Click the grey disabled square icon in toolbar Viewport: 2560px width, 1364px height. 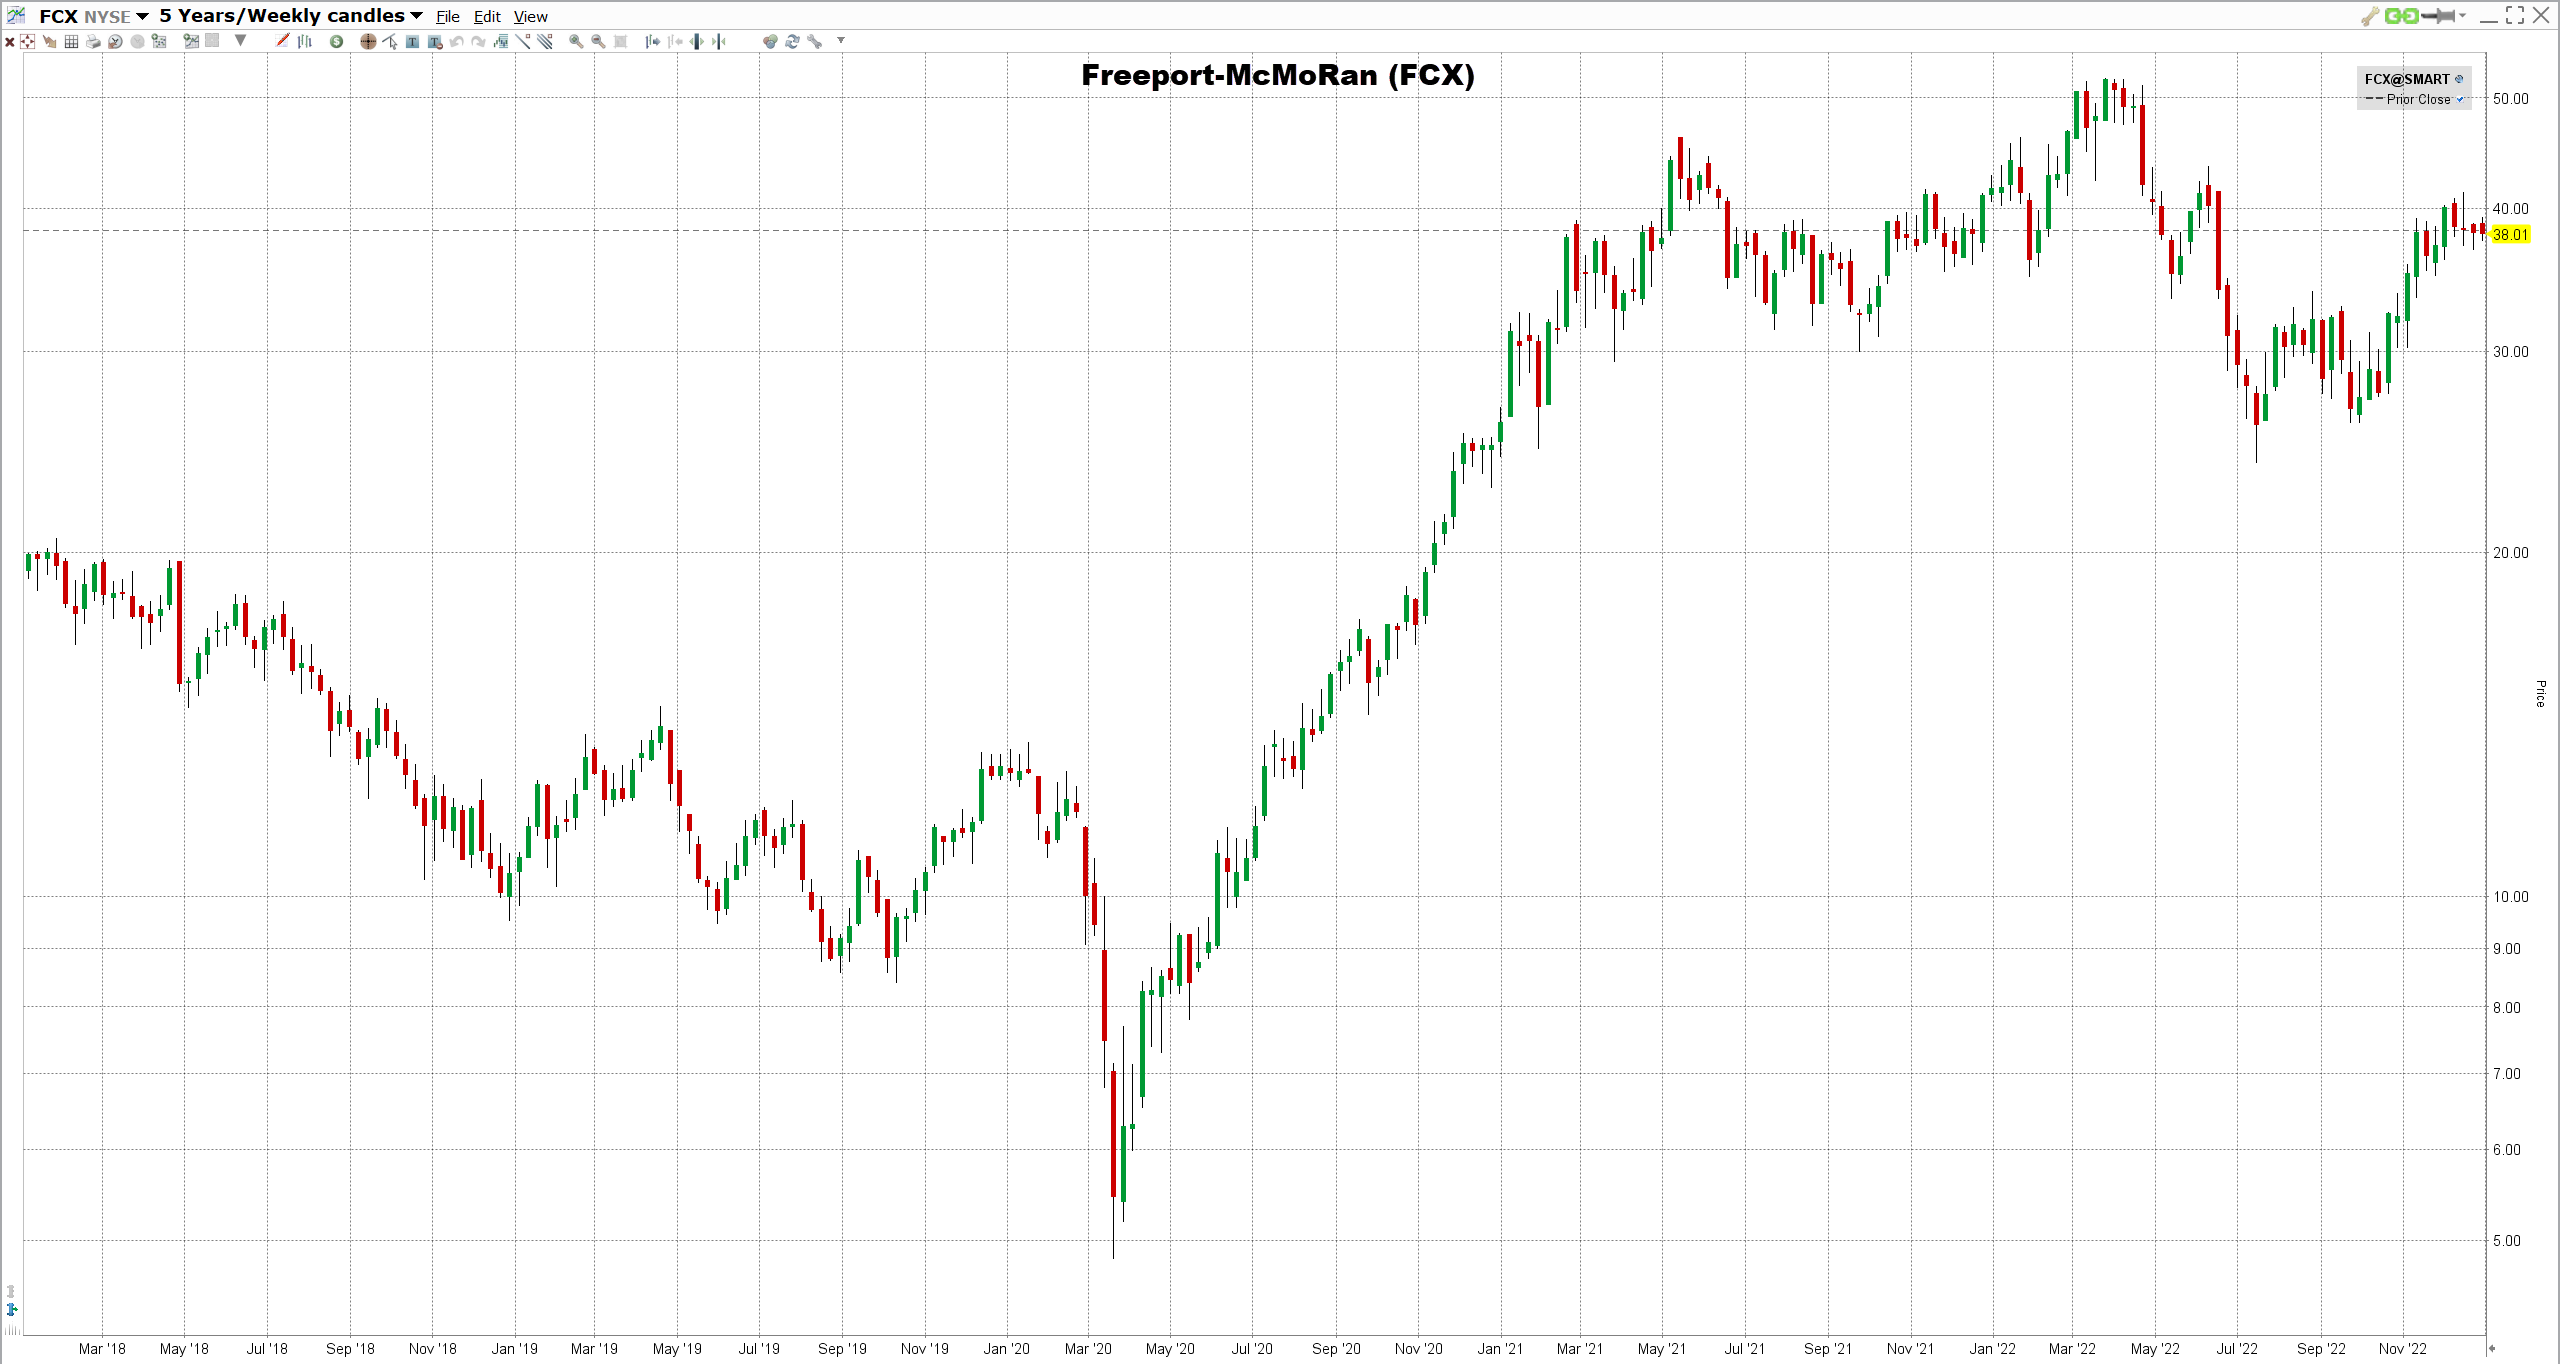[212, 41]
